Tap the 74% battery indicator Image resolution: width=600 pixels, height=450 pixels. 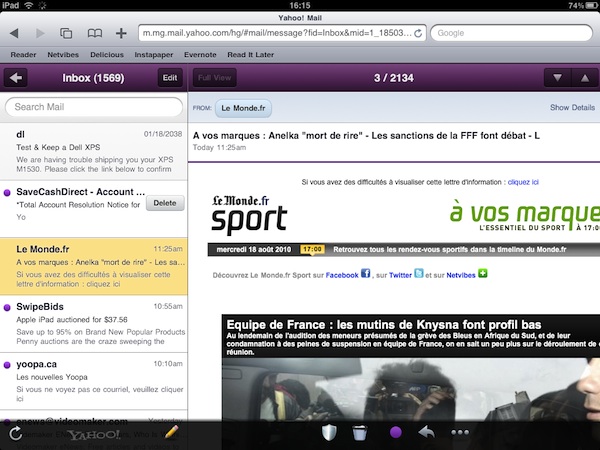[582, 5]
